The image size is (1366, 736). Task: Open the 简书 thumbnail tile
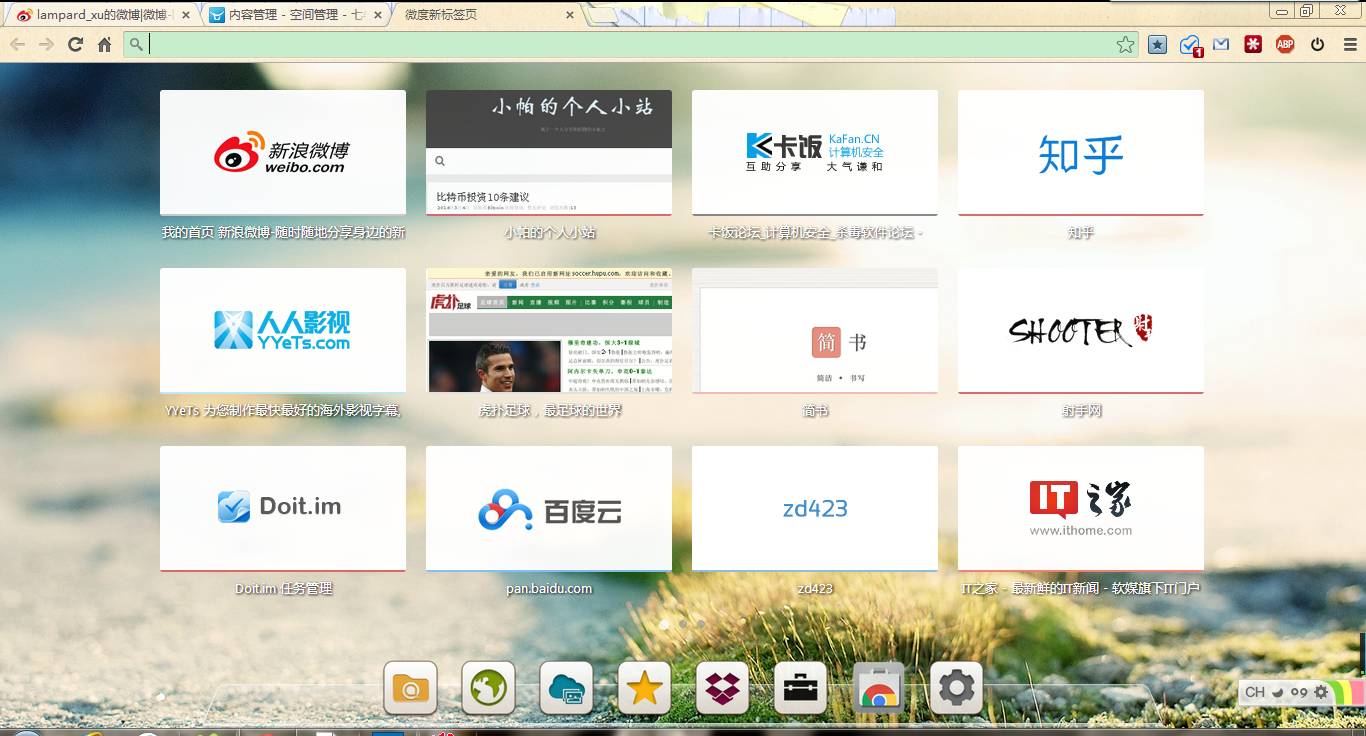tap(815, 330)
